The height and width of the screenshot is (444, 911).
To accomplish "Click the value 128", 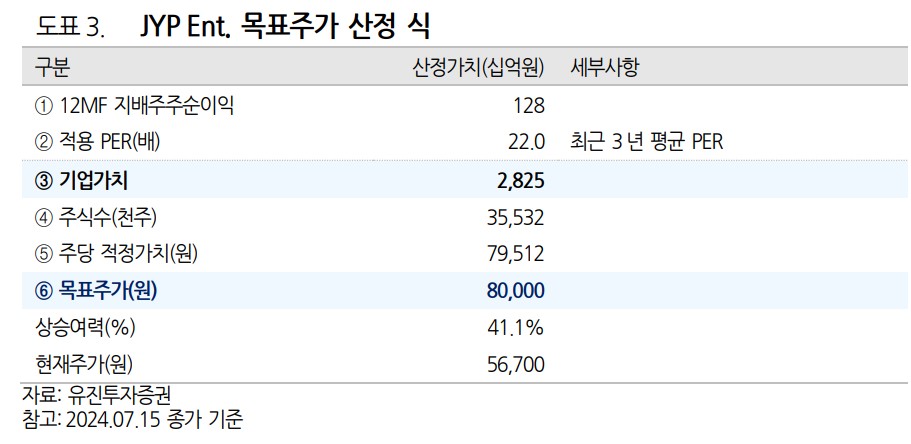I will pos(529,106).
